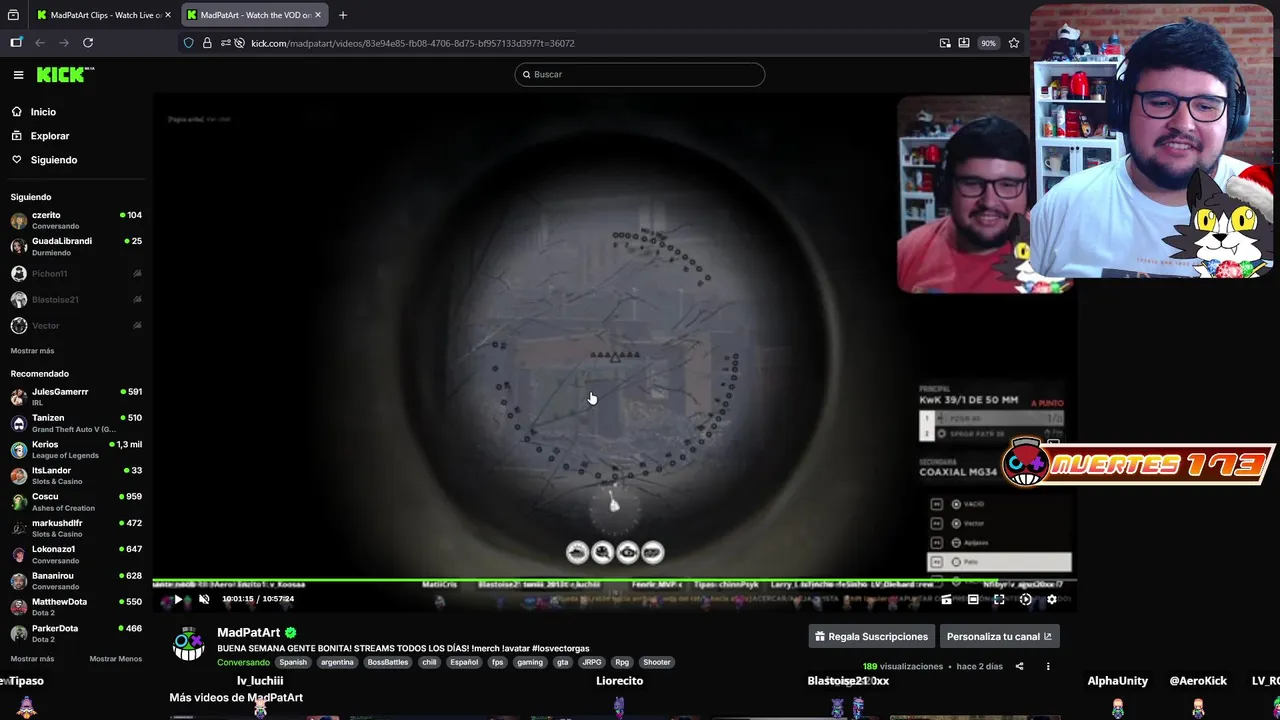The height and width of the screenshot is (720, 1280).
Task: Open Siguiendo in the sidebar
Action: point(54,160)
